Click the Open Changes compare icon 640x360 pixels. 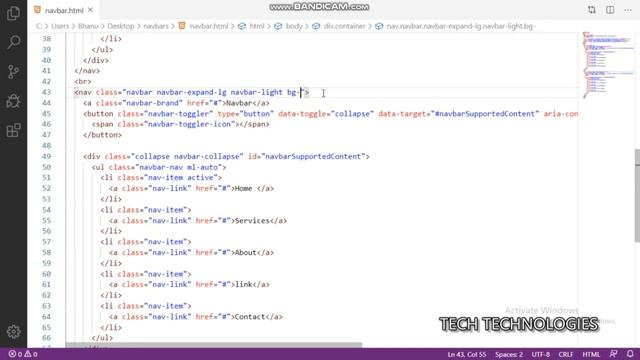591,10
